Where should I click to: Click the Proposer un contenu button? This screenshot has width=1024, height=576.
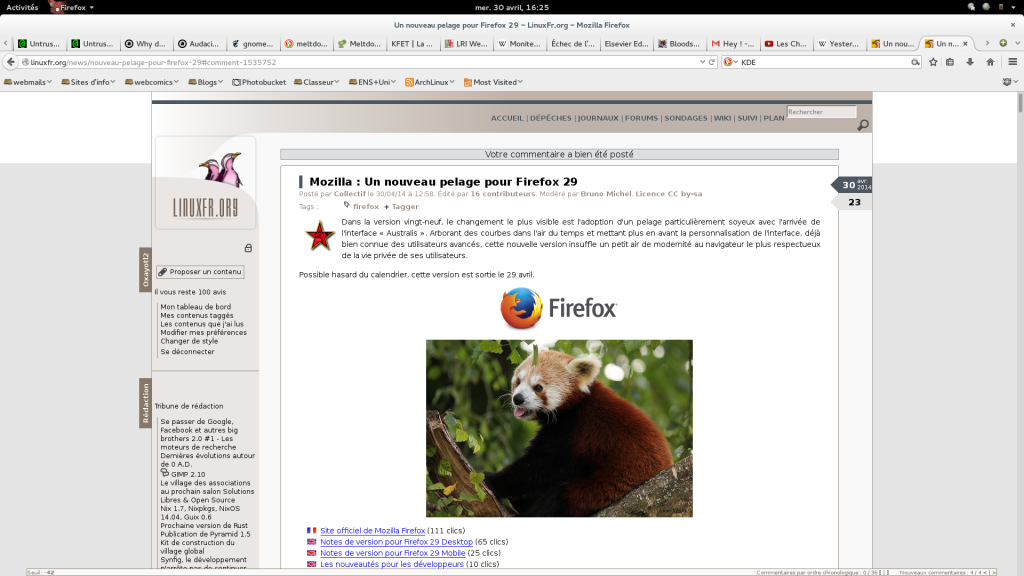[201, 271]
